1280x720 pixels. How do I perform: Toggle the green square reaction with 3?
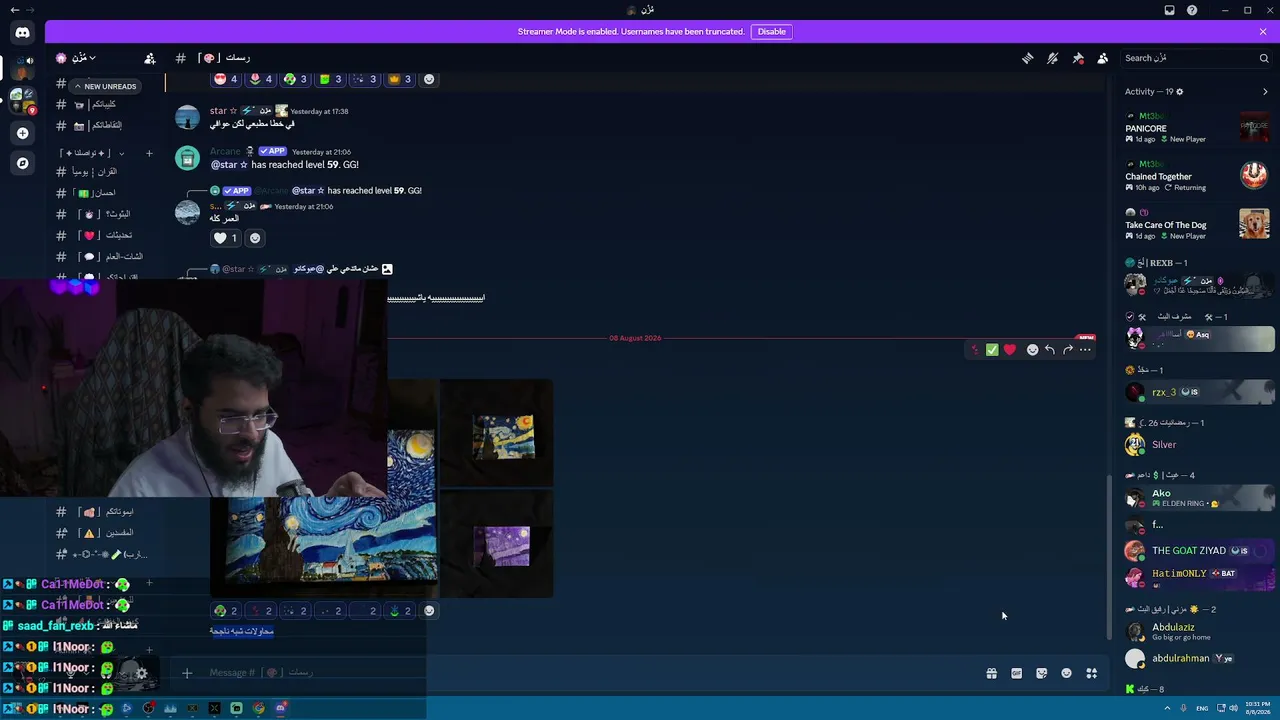coord(329,79)
